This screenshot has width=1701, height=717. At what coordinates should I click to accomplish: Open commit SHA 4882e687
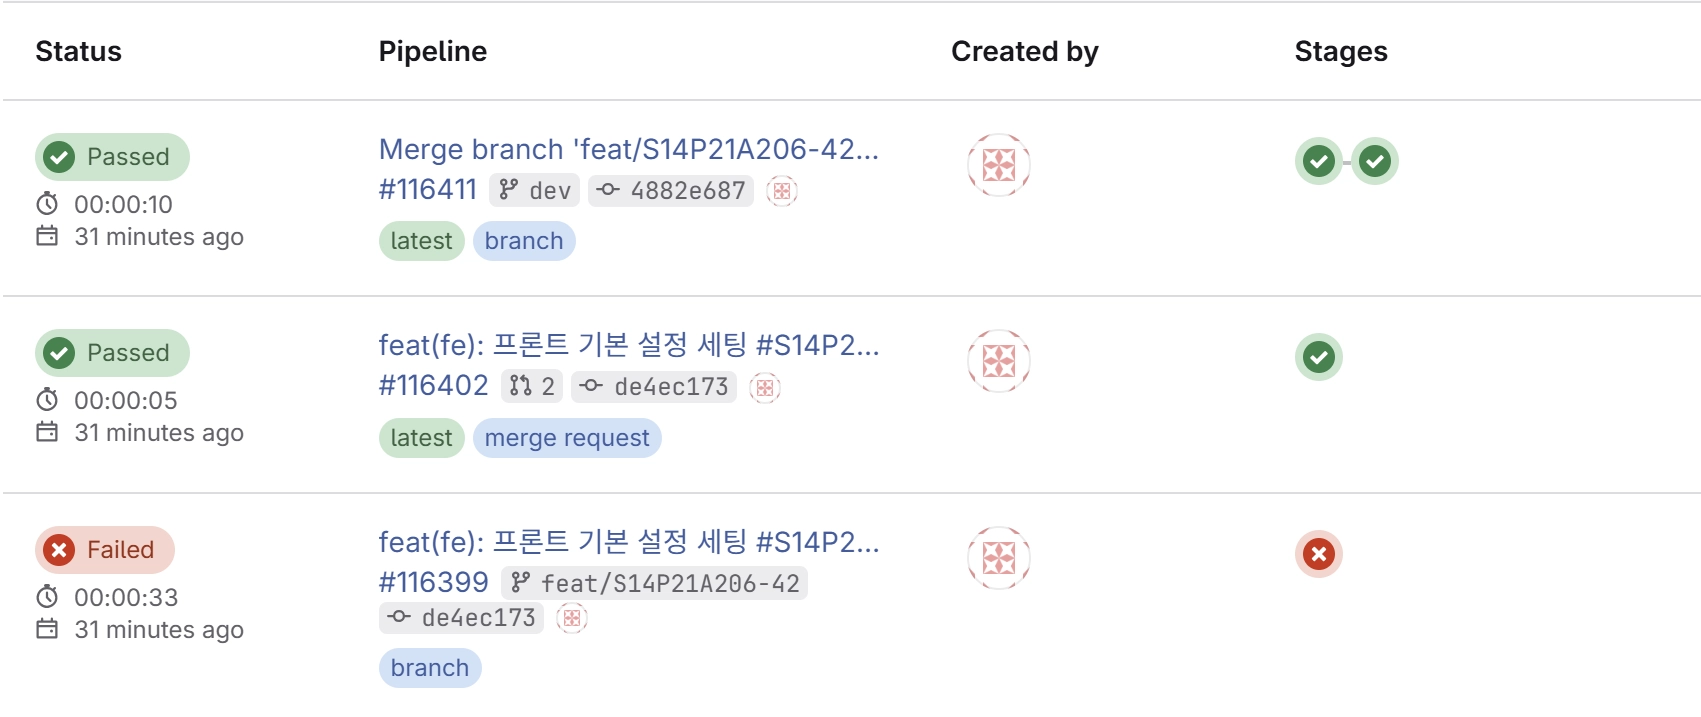point(672,191)
